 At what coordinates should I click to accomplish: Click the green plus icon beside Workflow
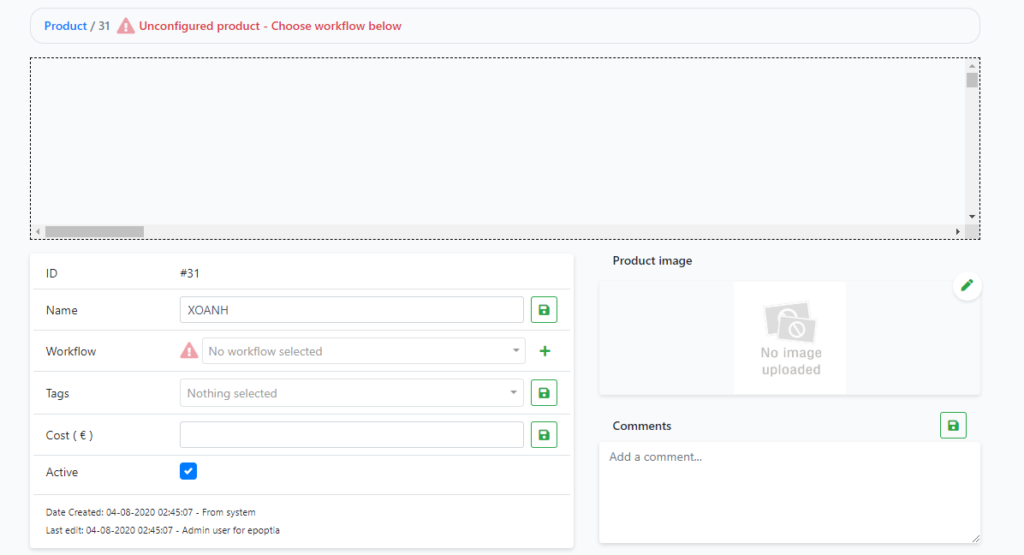[x=544, y=351]
